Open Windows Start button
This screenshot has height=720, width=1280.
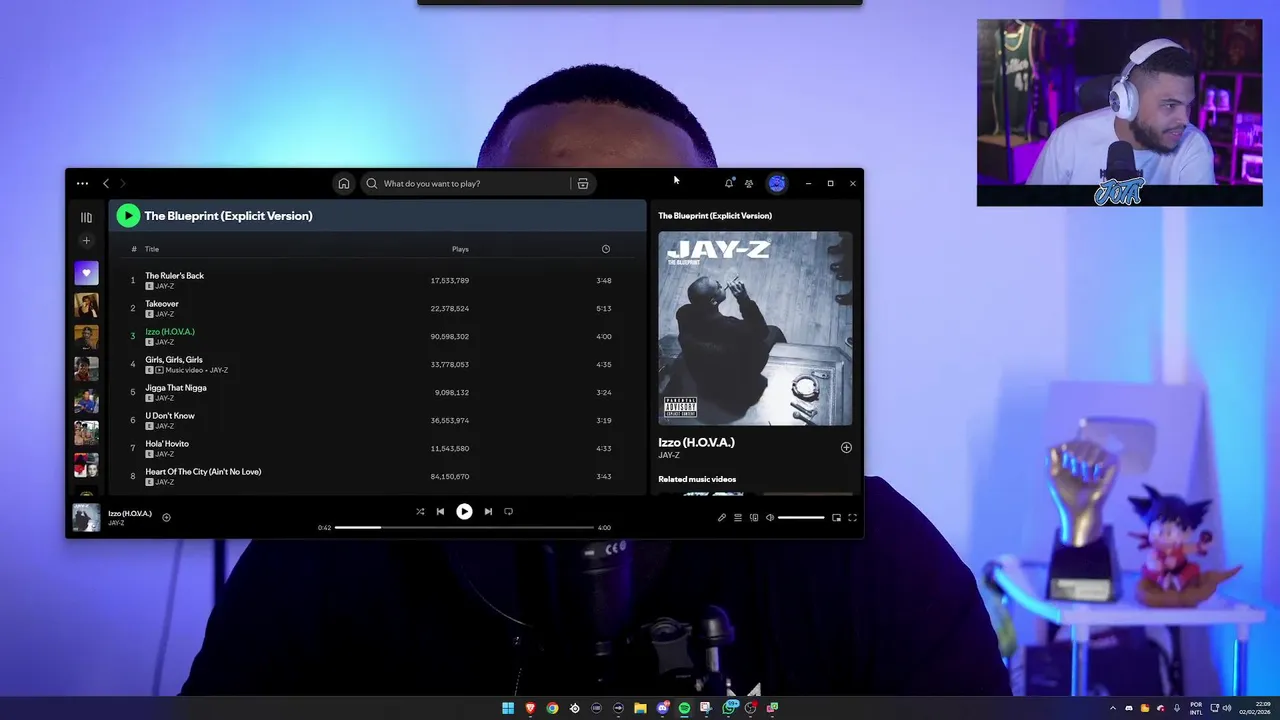(508, 708)
